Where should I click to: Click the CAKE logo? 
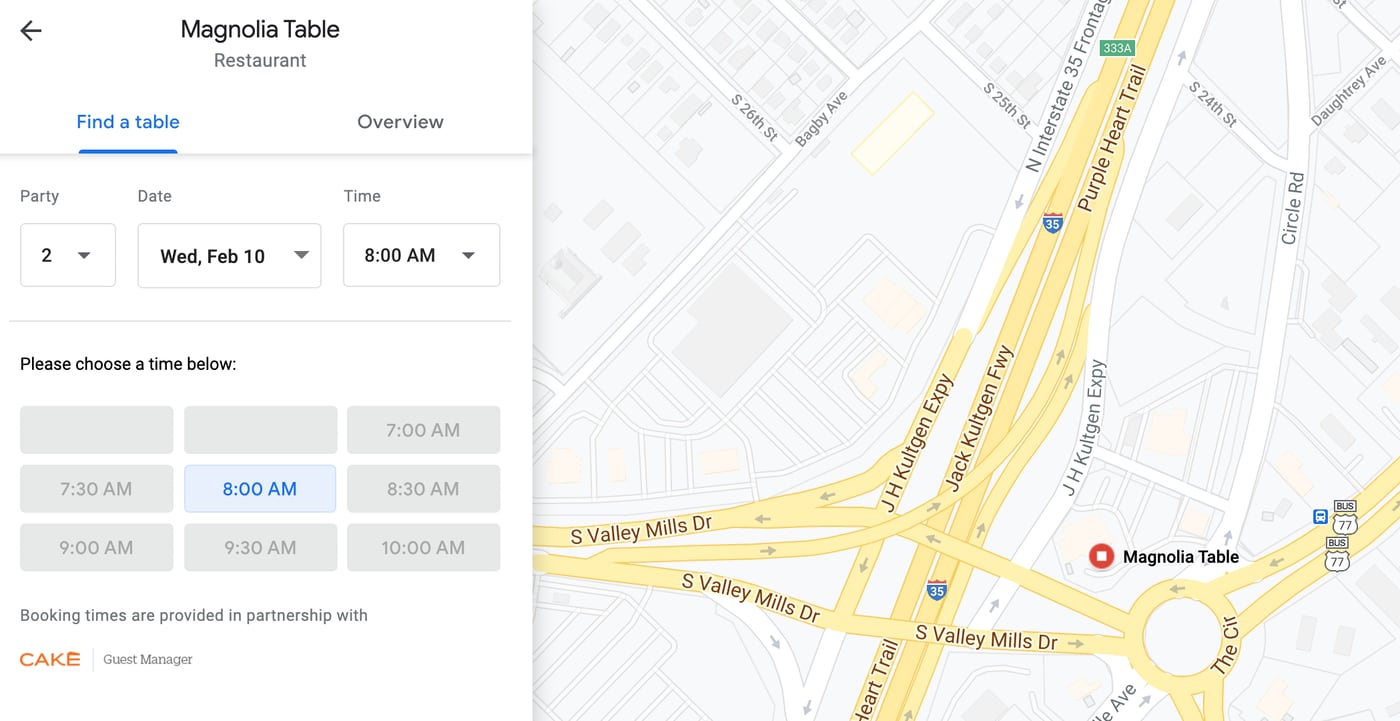pyautogui.click(x=50, y=659)
